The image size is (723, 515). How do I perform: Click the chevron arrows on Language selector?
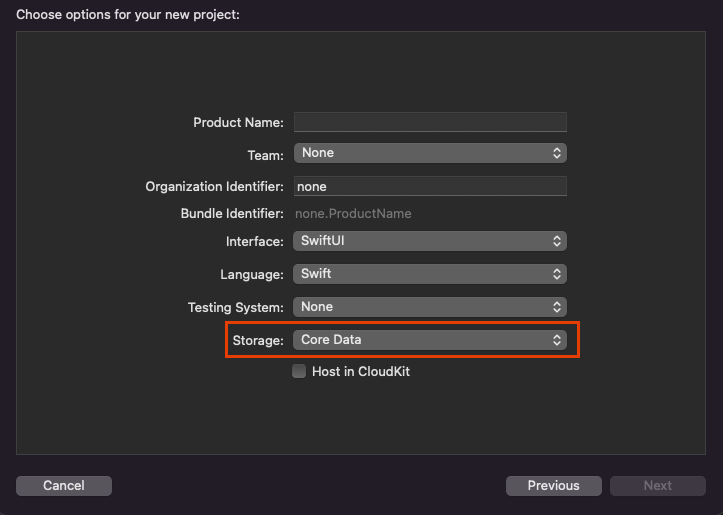[x=557, y=274]
